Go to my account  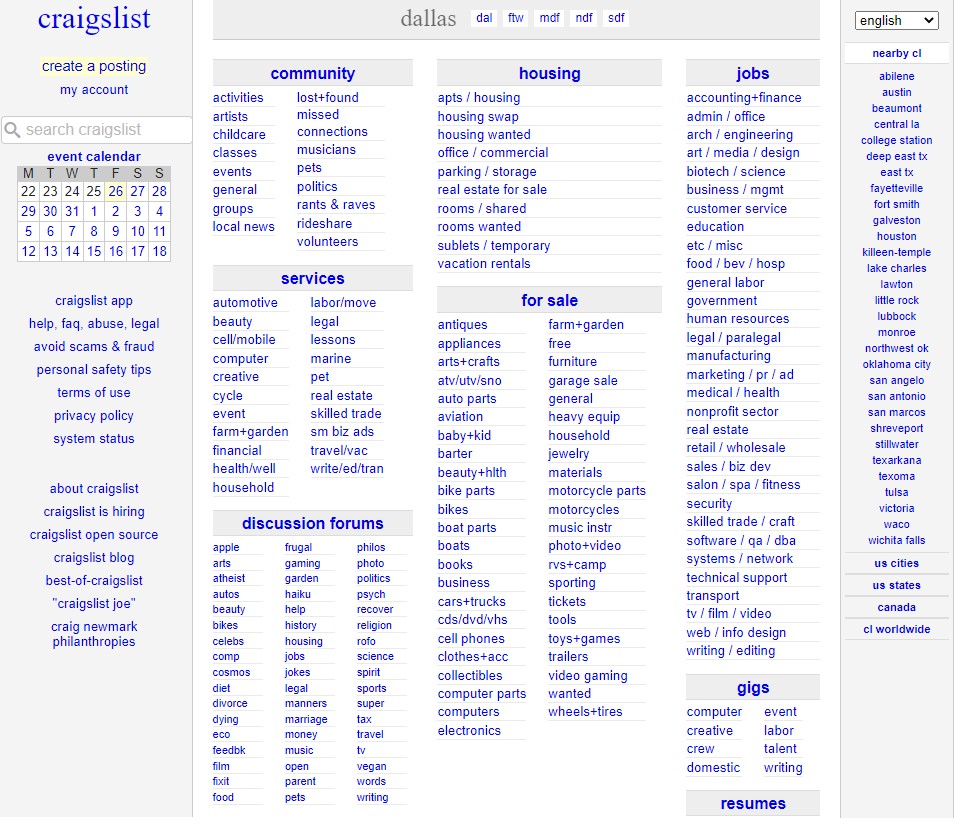(x=94, y=89)
